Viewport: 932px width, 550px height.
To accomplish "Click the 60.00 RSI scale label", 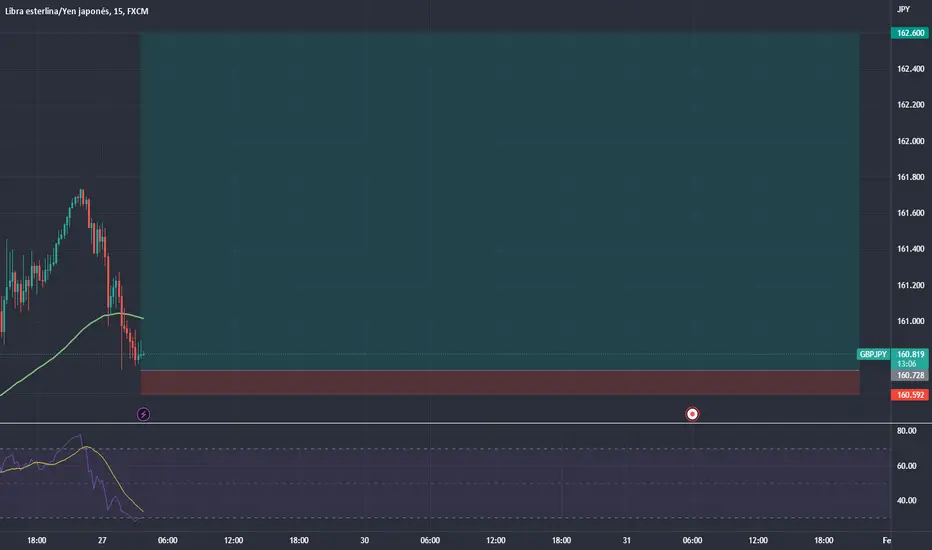I will coord(906,466).
